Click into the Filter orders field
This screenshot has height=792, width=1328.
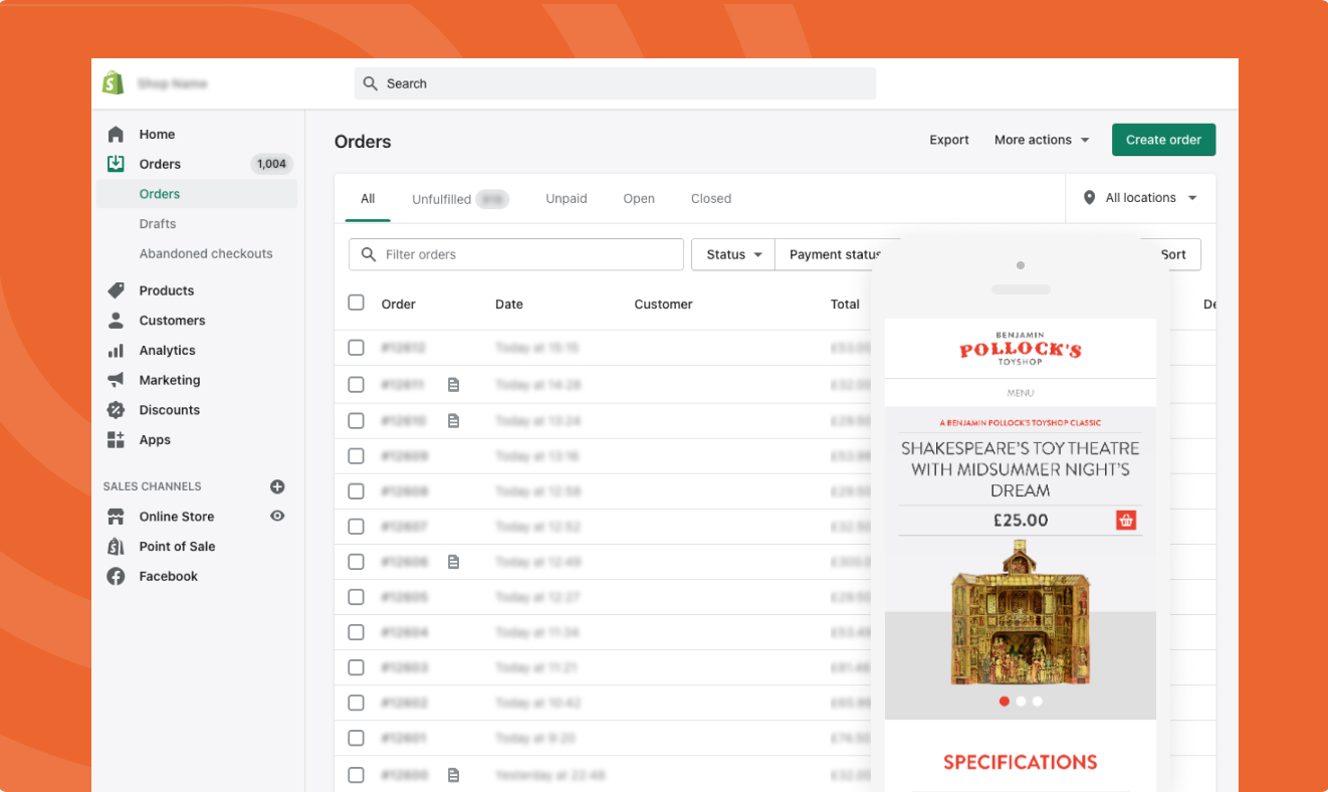(x=530, y=254)
